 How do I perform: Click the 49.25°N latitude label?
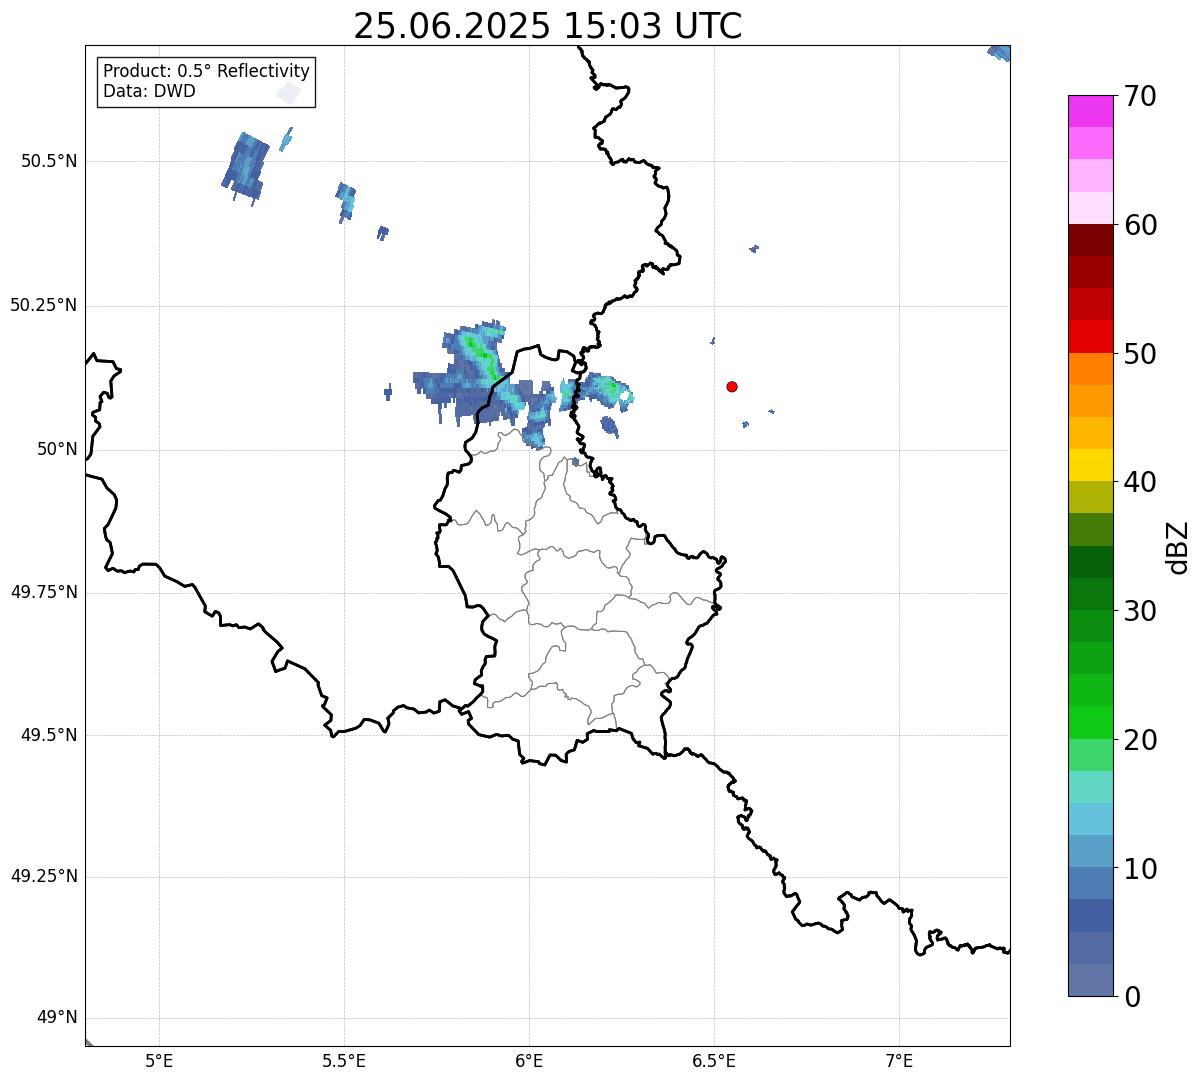click(44, 876)
